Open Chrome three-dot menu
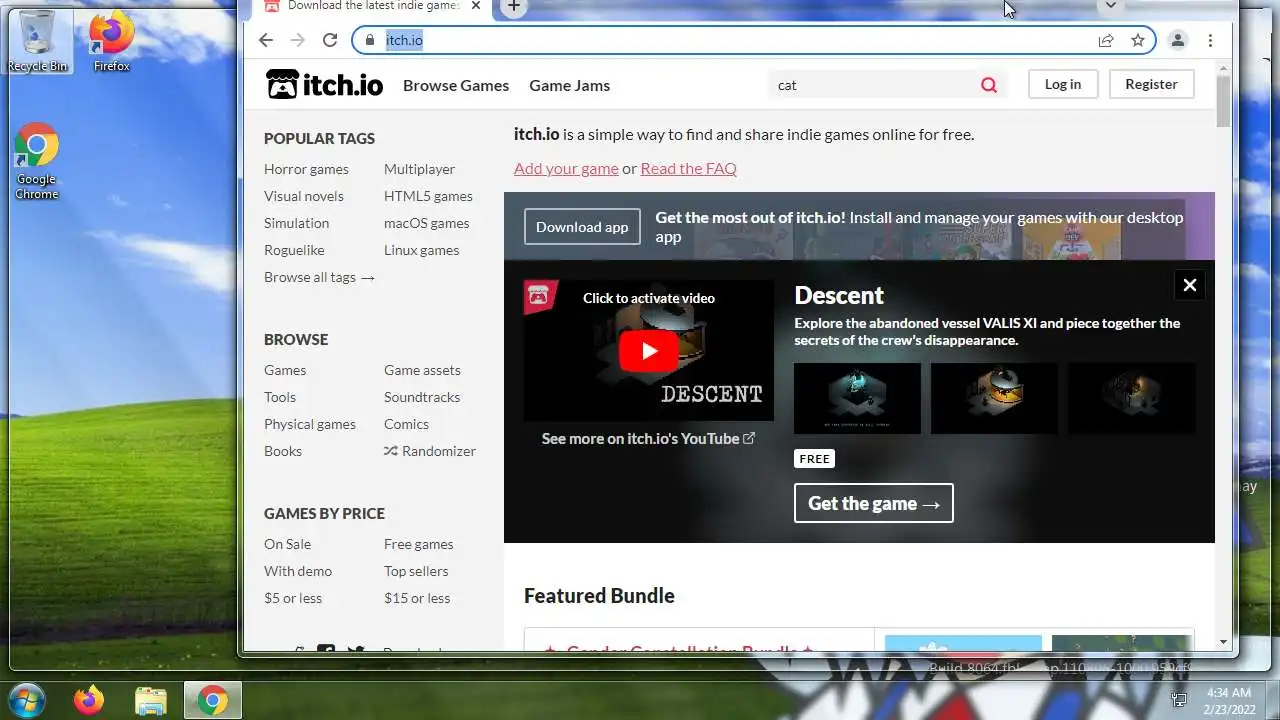 pyautogui.click(x=1210, y=40)
